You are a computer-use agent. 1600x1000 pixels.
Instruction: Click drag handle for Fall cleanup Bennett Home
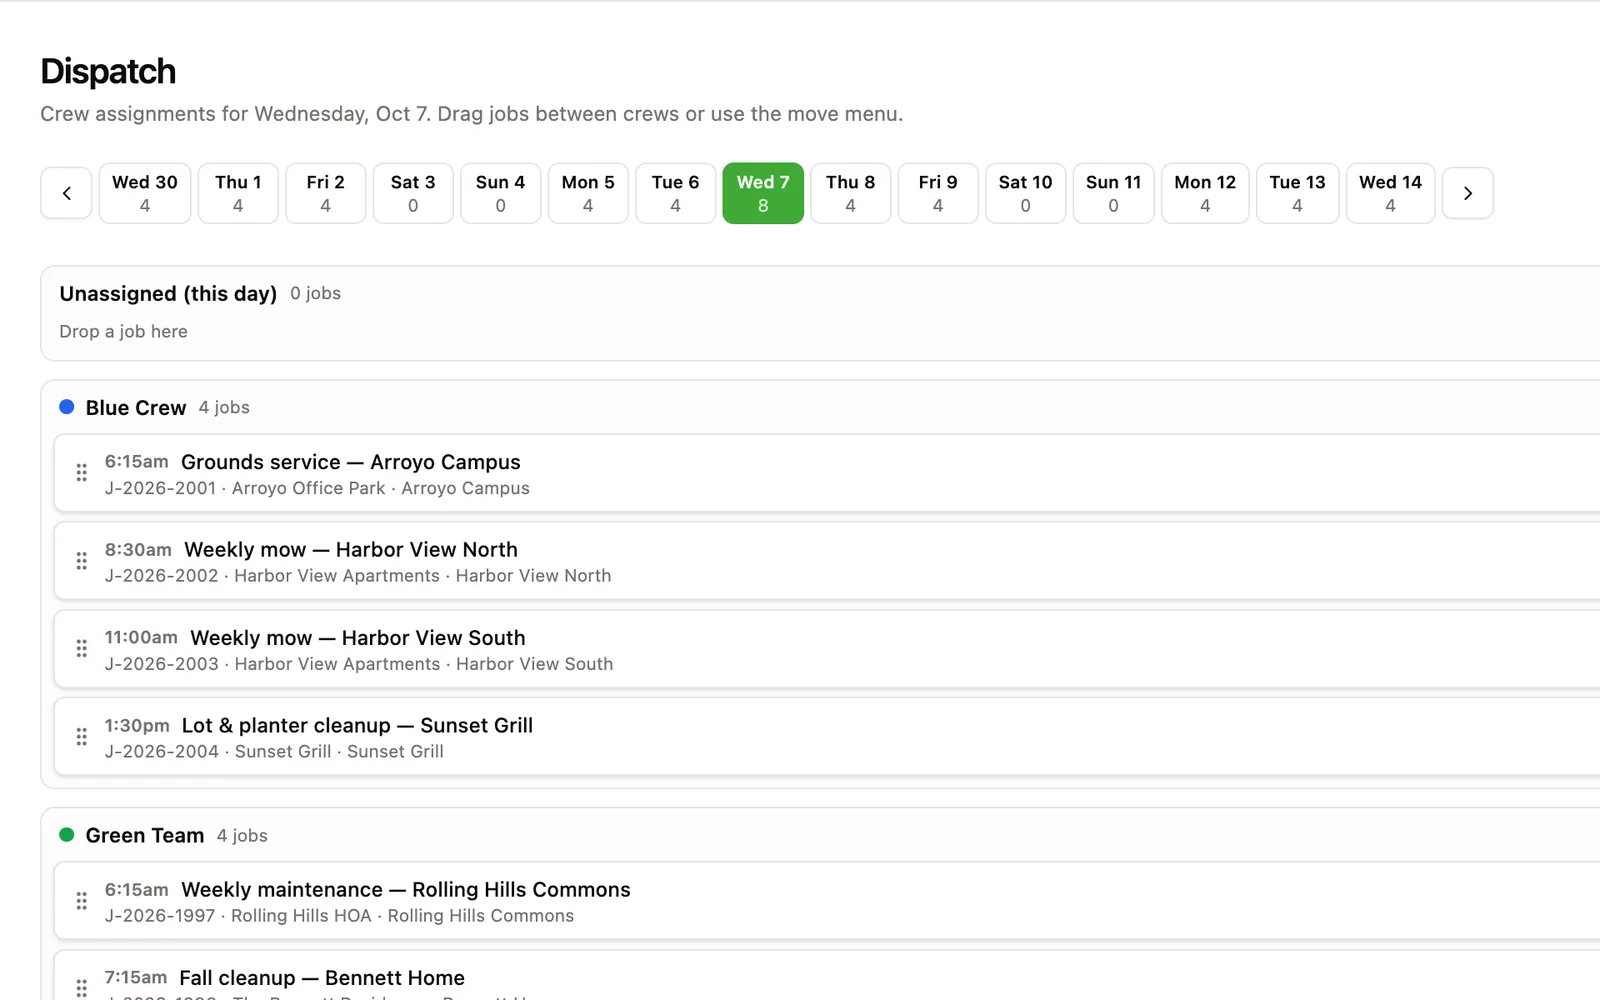tap(82, 988)
